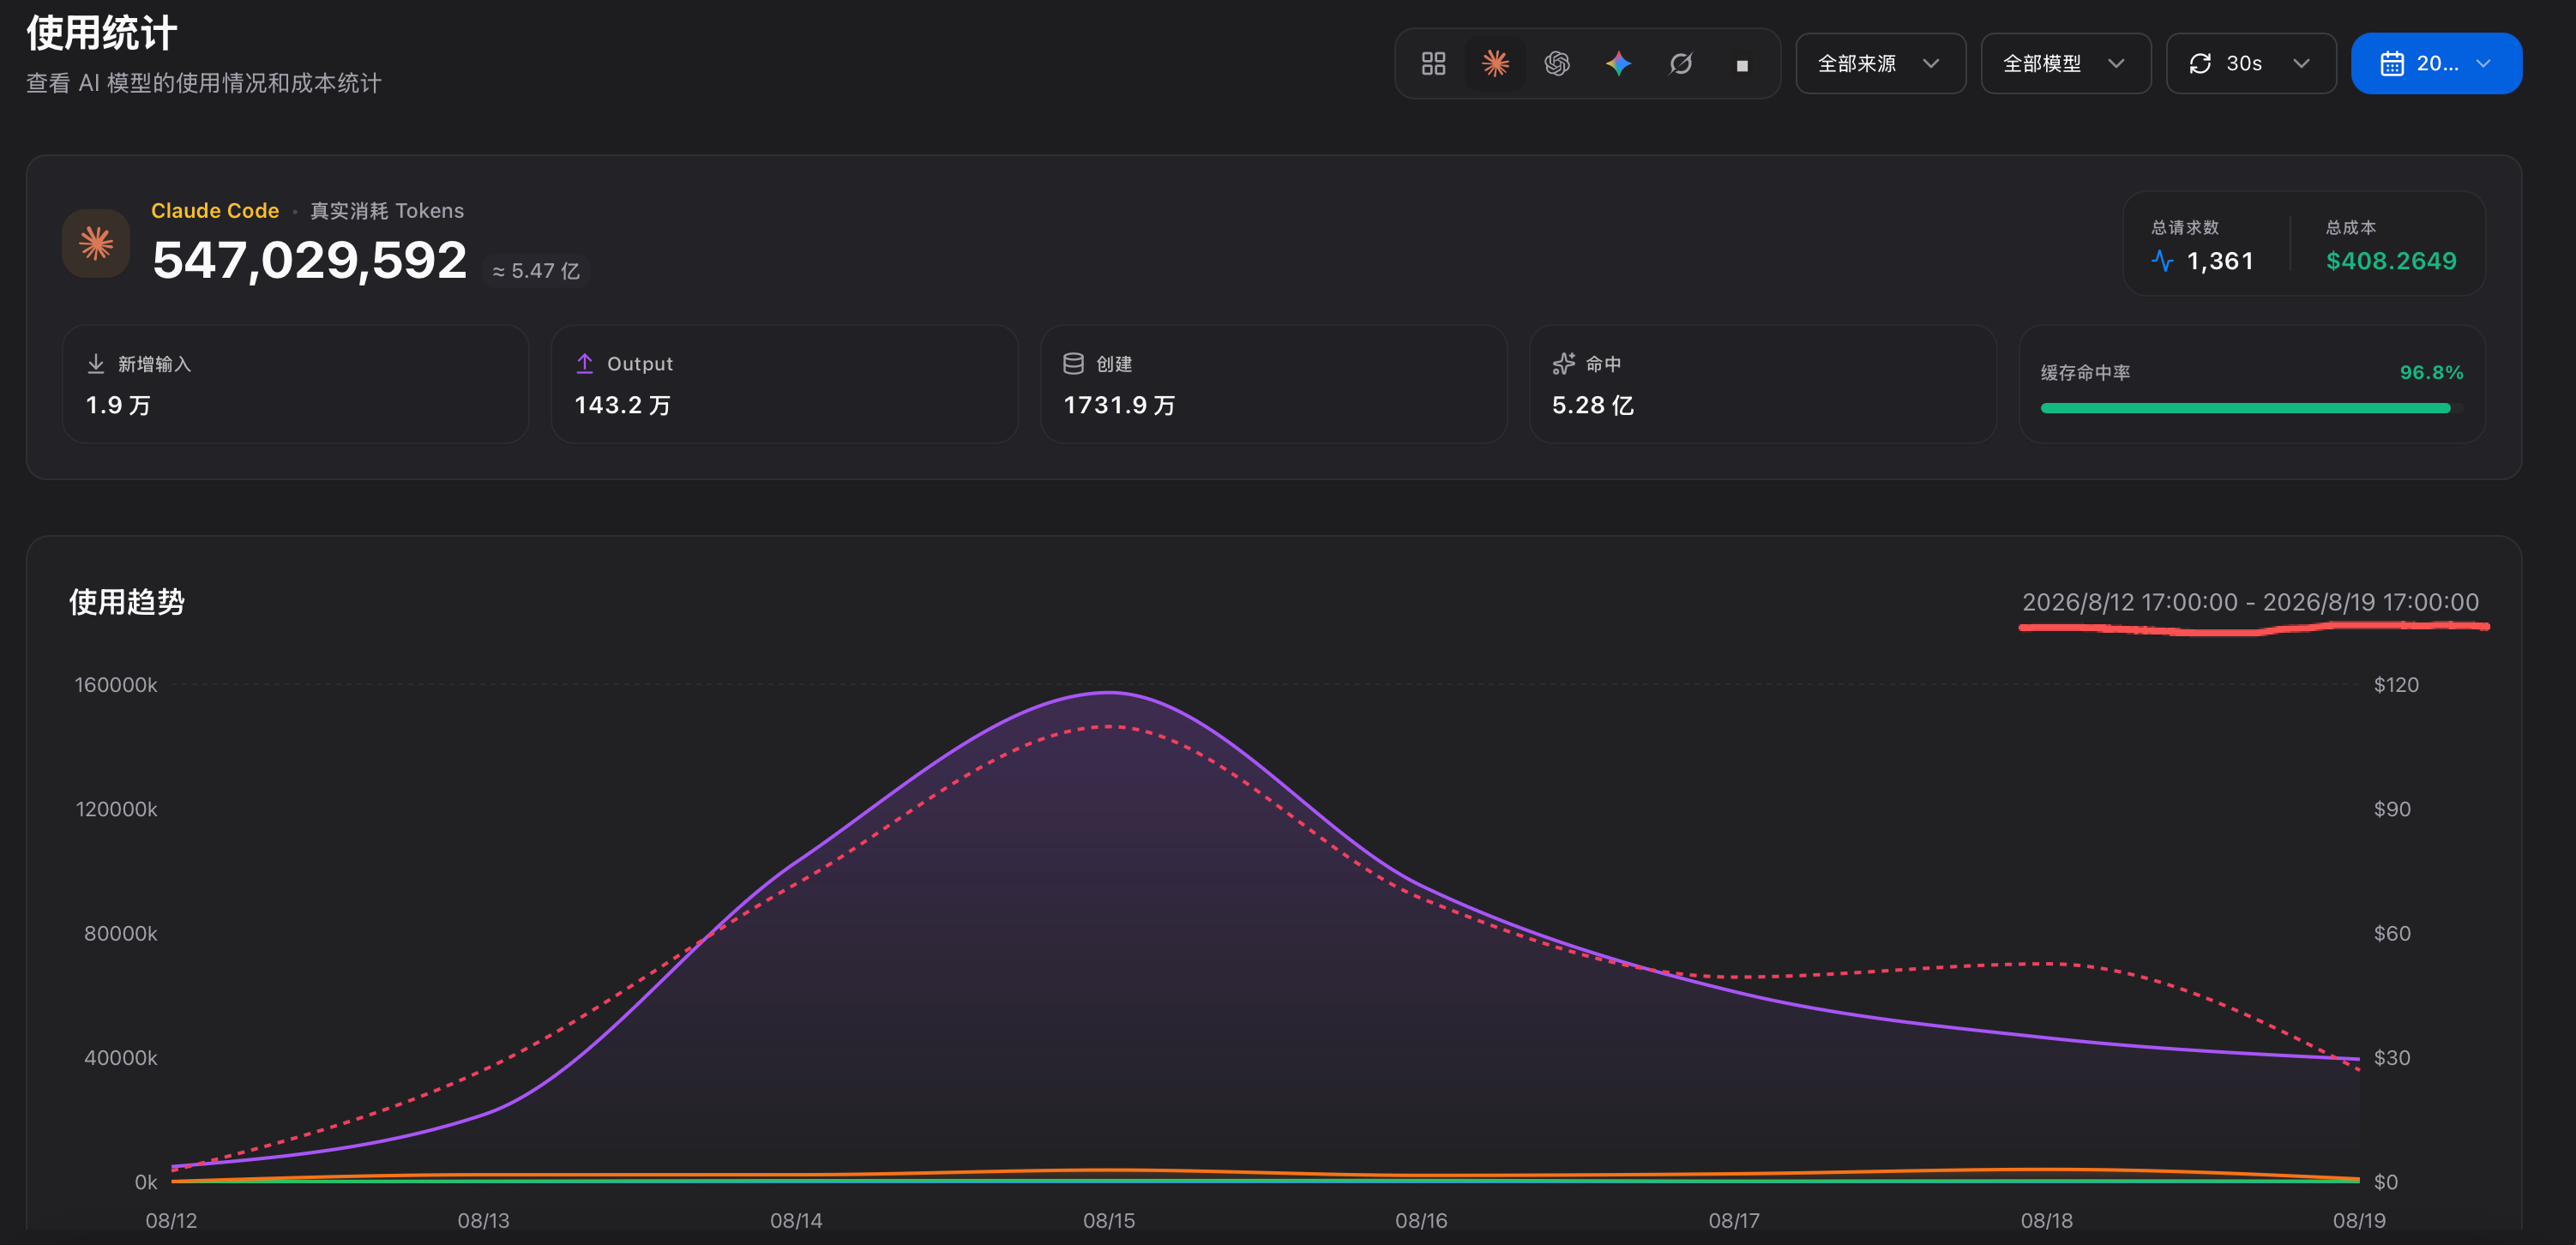This screenshot has width=2576, height=1245.
Task: Click the Output 143.2 万 stat card
Action: (x=784, y=384)
